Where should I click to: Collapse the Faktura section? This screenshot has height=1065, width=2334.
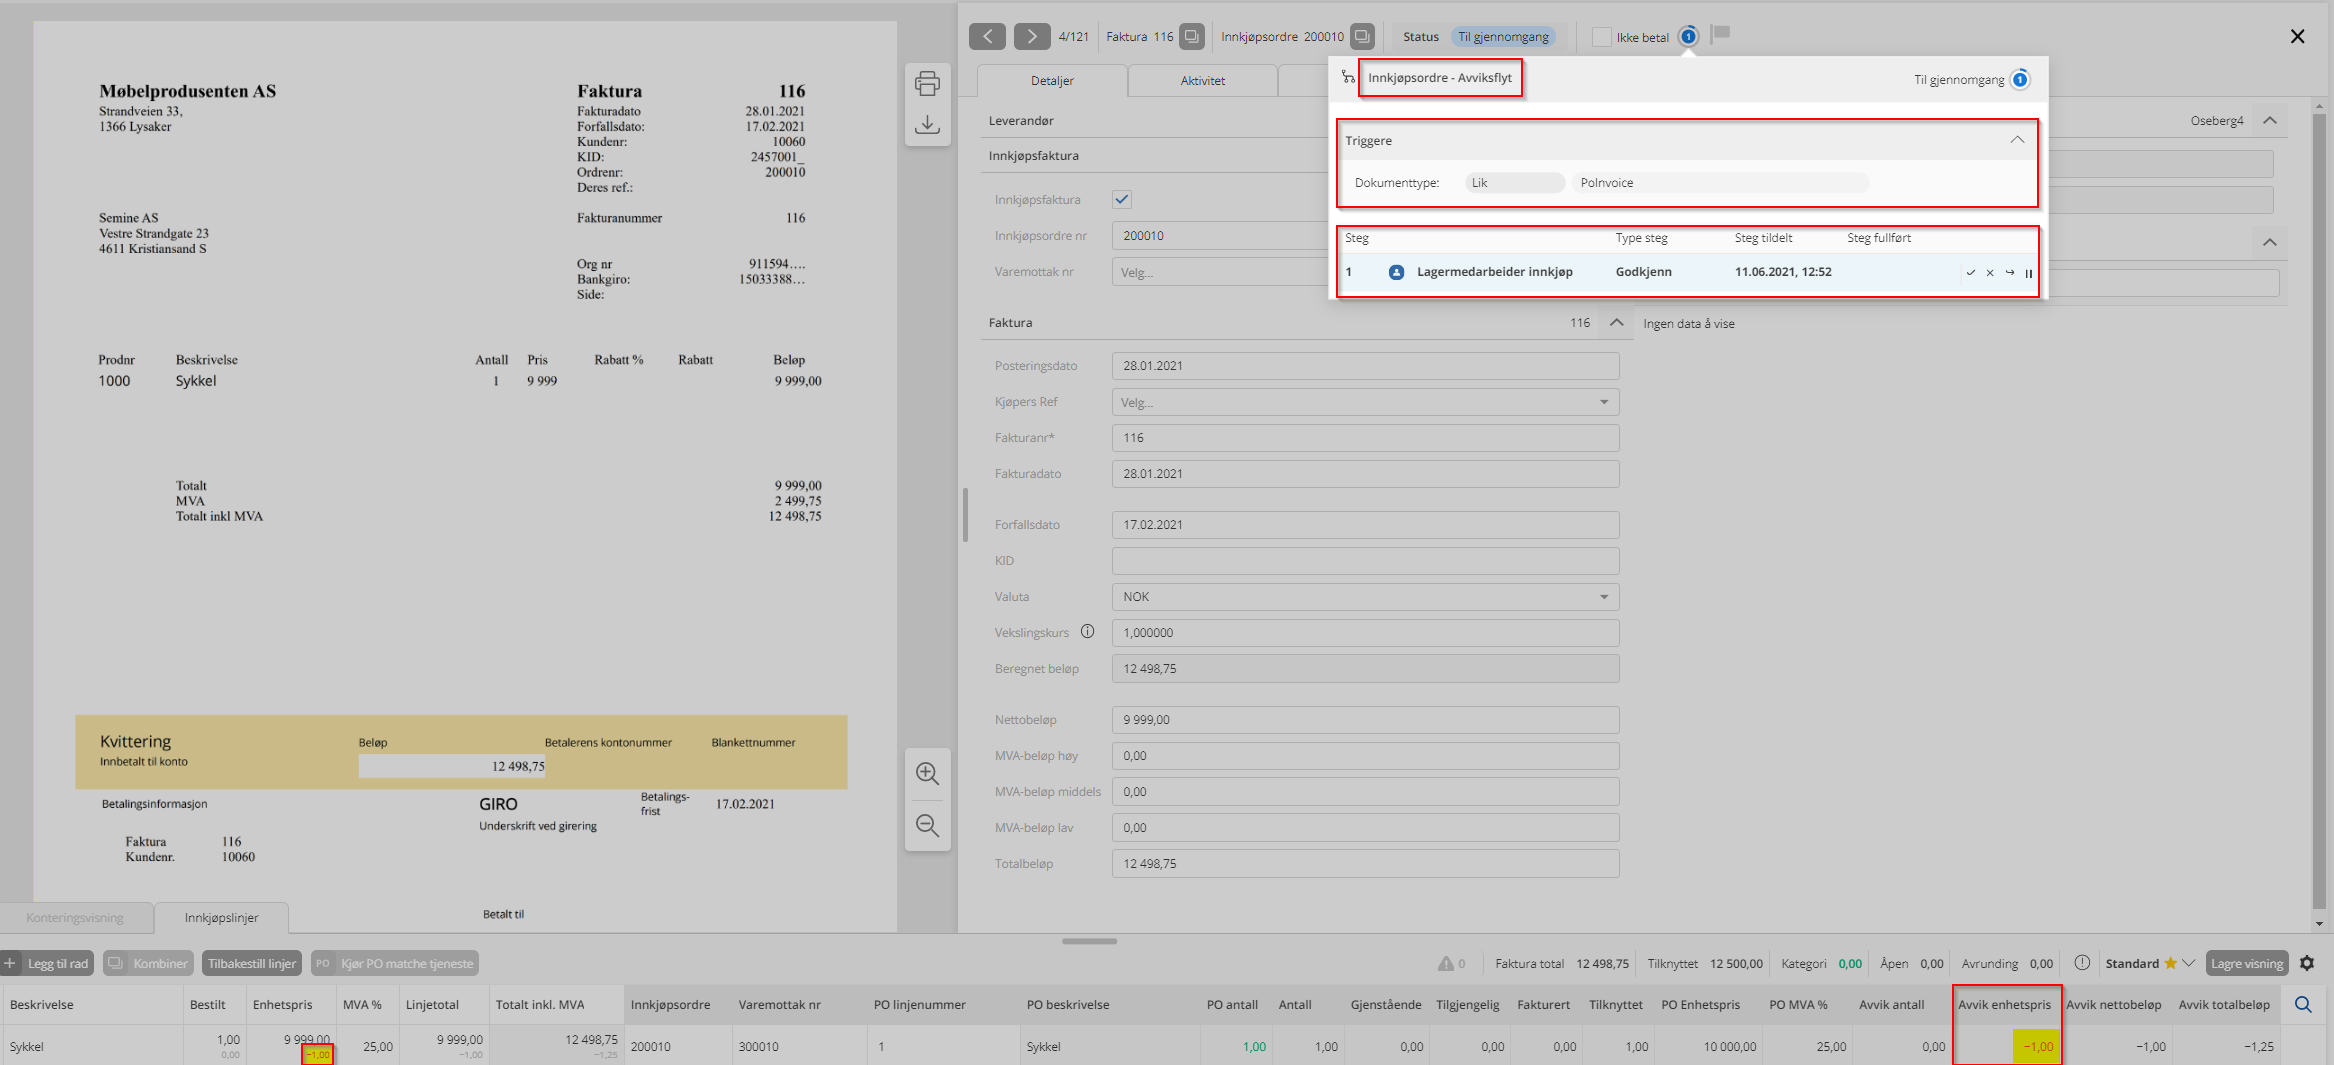tap(1616, 323)
